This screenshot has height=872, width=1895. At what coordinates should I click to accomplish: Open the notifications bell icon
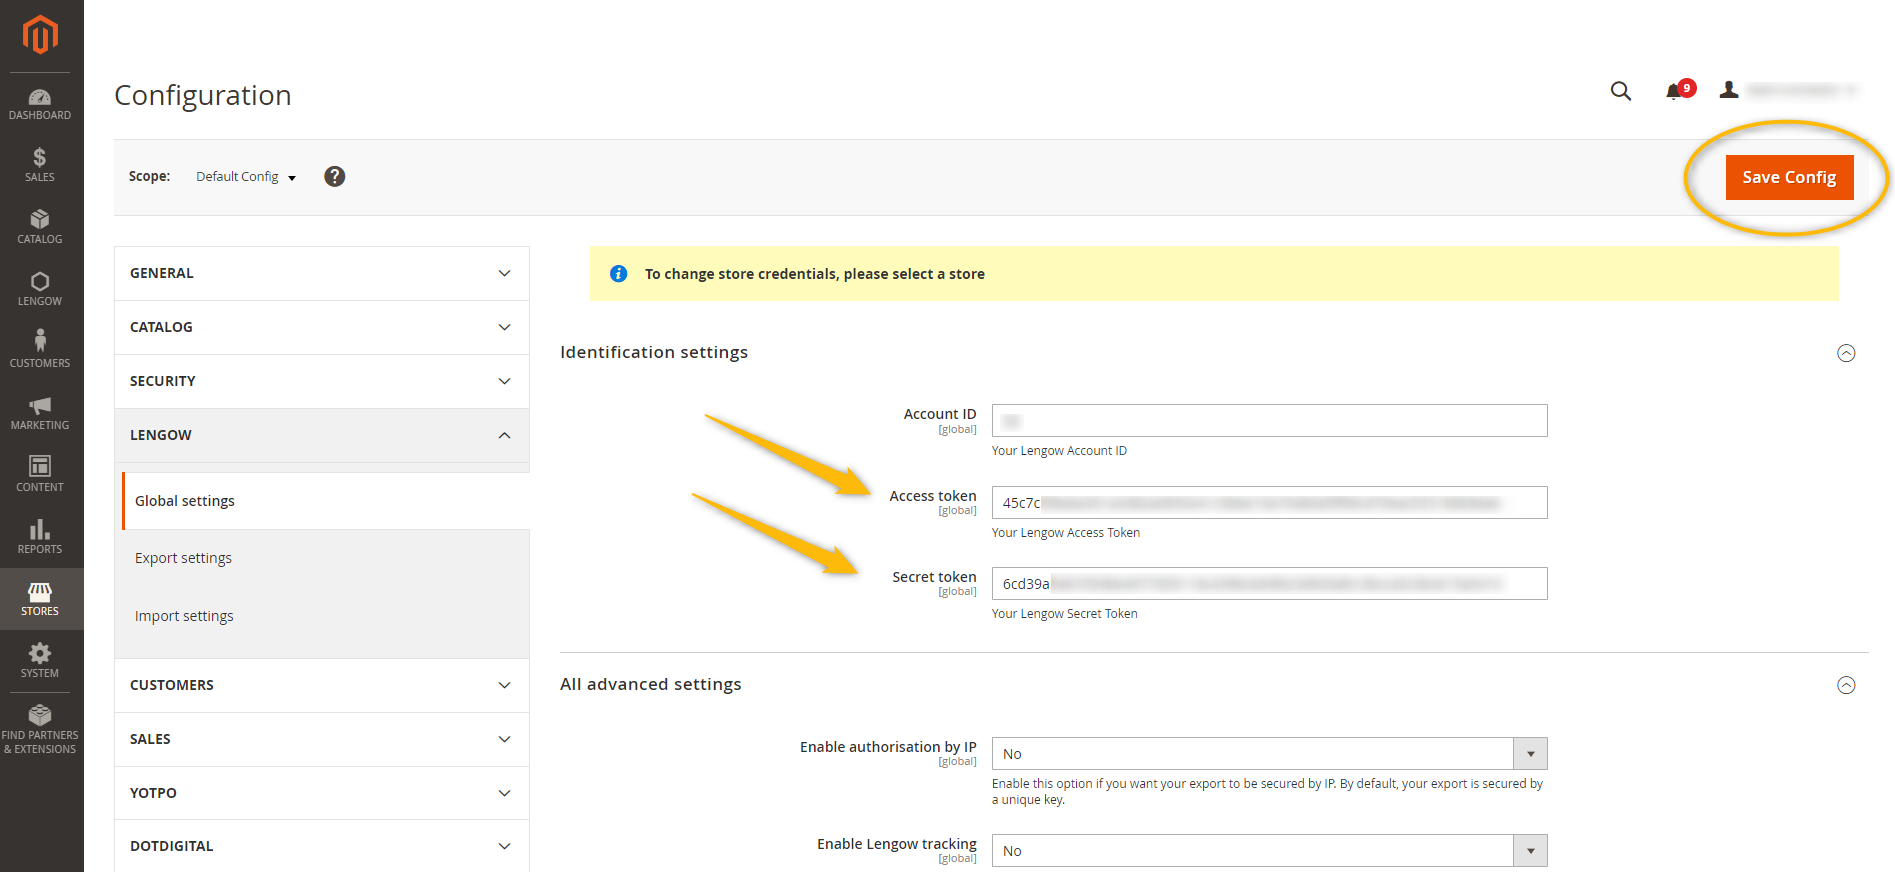[x=1675, y=91]
